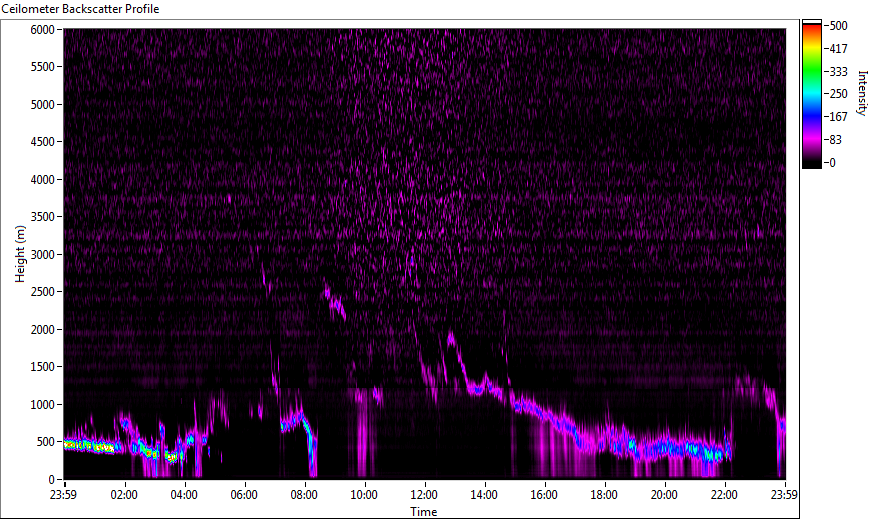Click the 'Intensity' color scale label
Viewport: 872px width, 519px height.
tap(862, 92)
